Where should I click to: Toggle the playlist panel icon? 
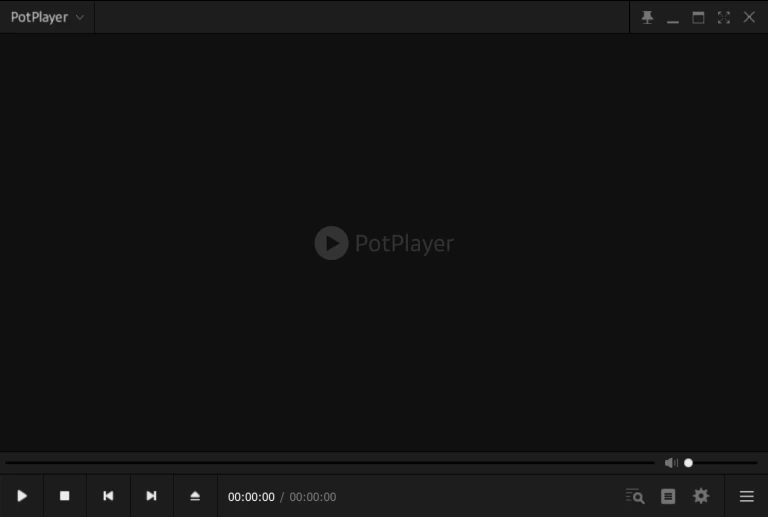[668, 496]
